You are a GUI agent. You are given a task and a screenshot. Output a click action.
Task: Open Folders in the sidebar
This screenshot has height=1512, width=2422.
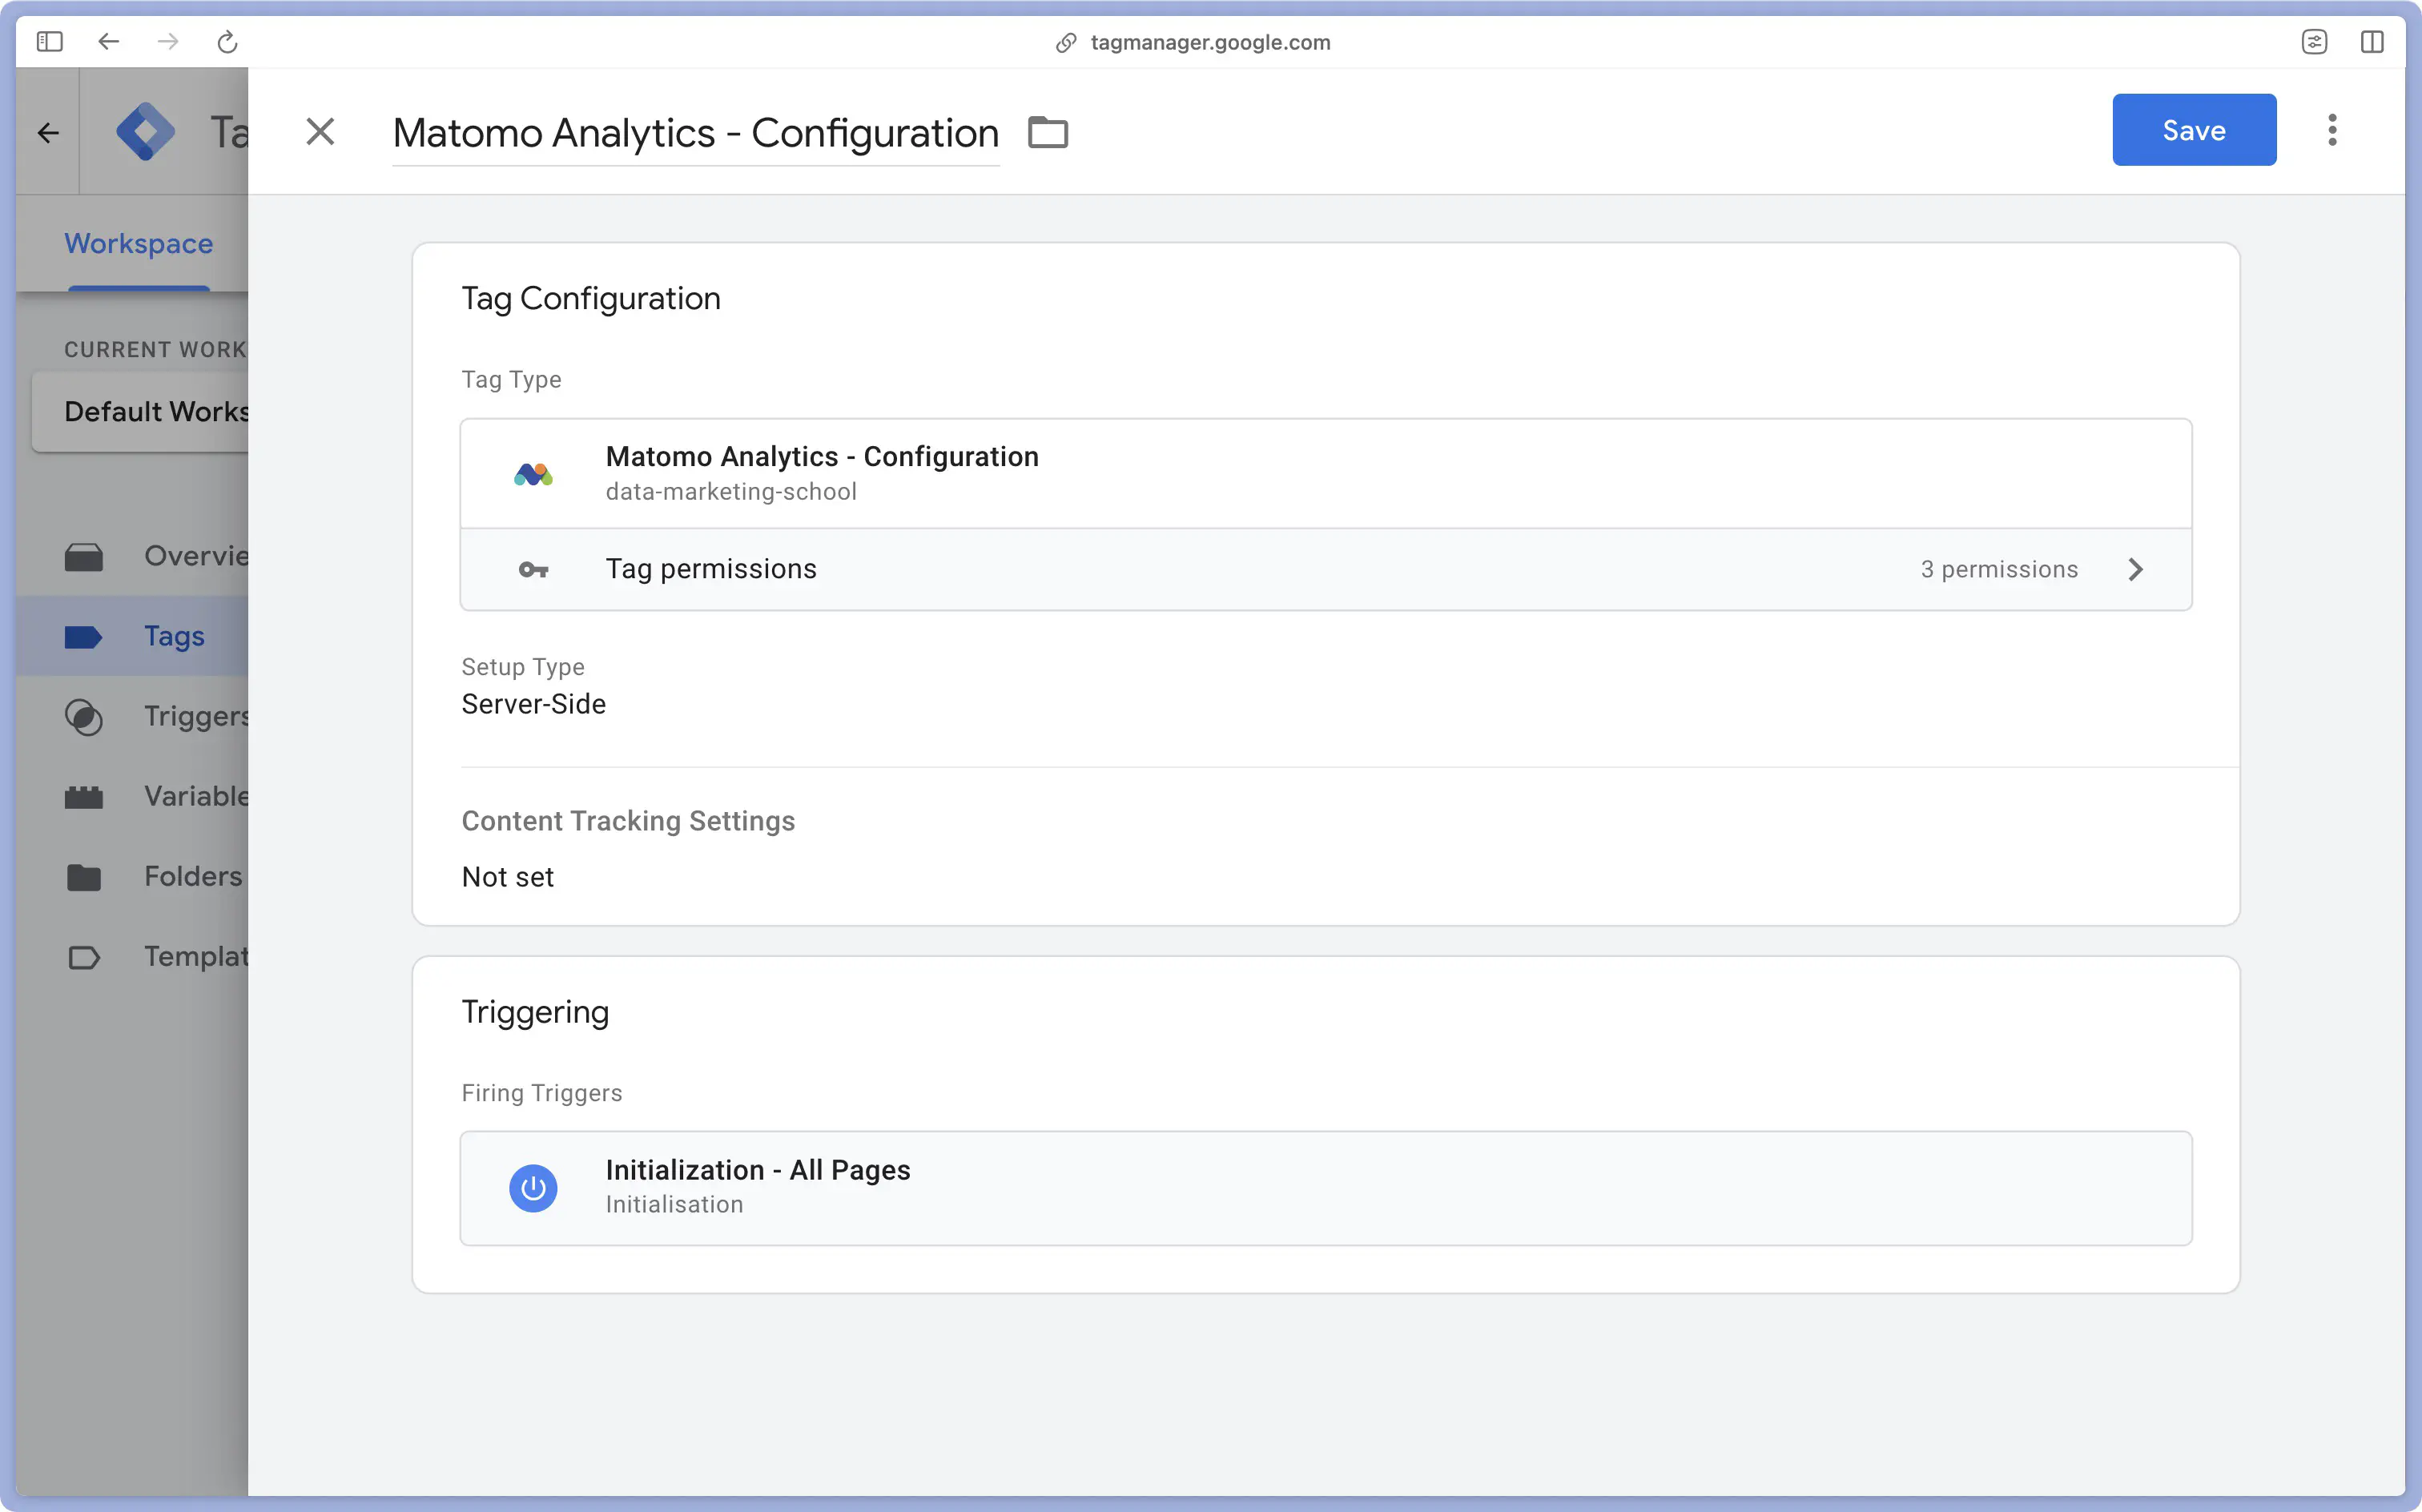(x=132, y=876)
